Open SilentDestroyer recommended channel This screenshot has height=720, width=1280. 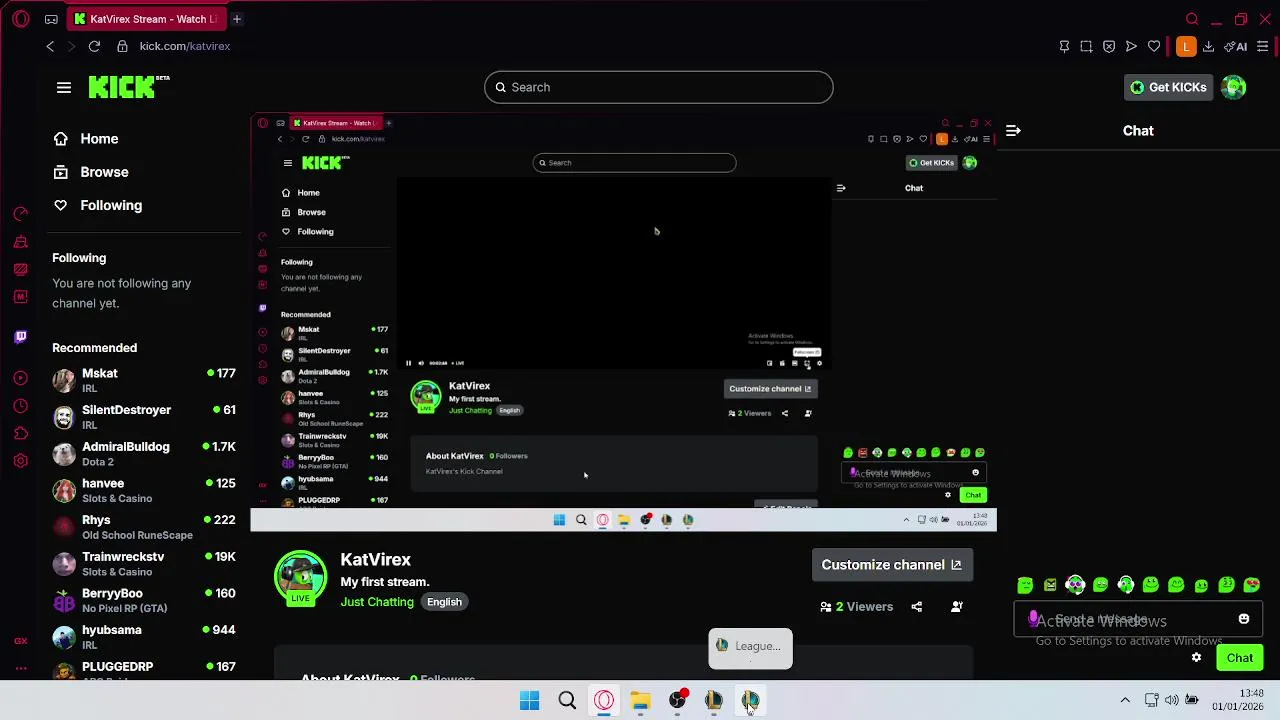click(144, 417)
